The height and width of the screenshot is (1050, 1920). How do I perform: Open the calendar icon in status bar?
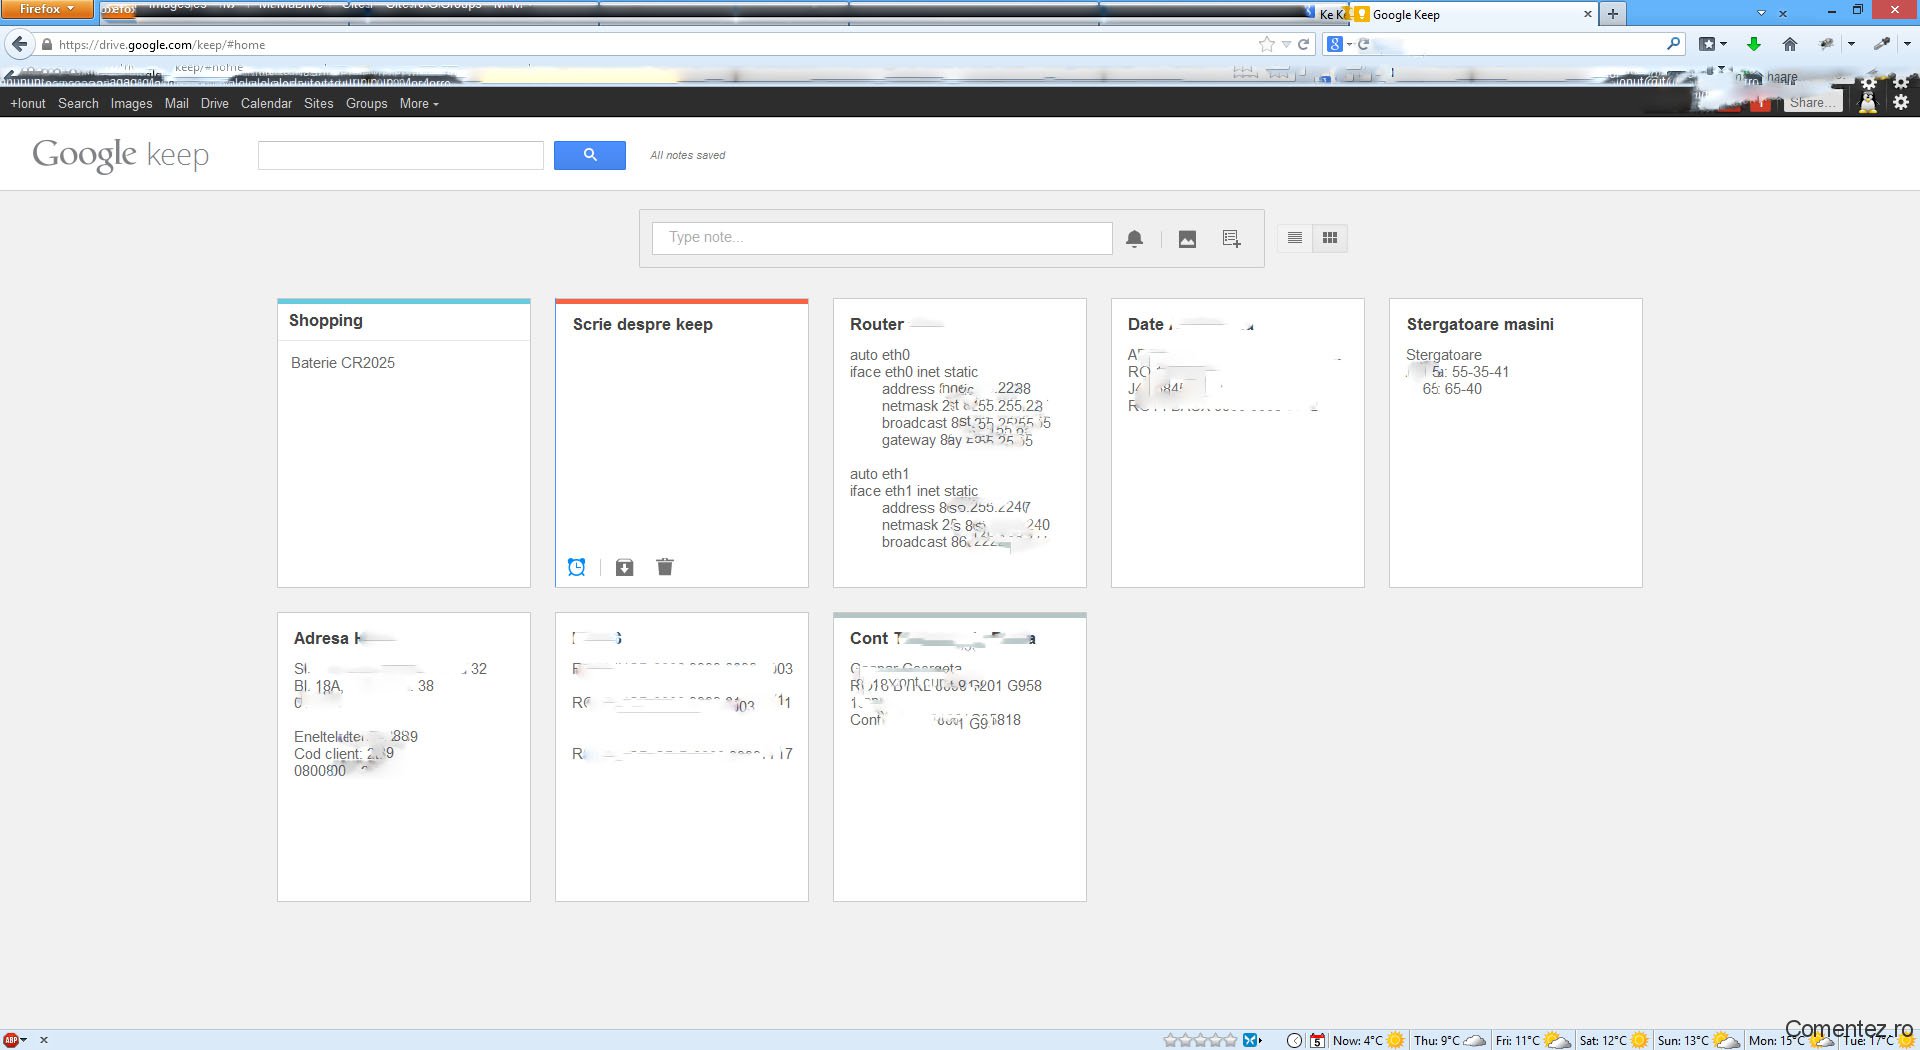tap(1318, 1040)
